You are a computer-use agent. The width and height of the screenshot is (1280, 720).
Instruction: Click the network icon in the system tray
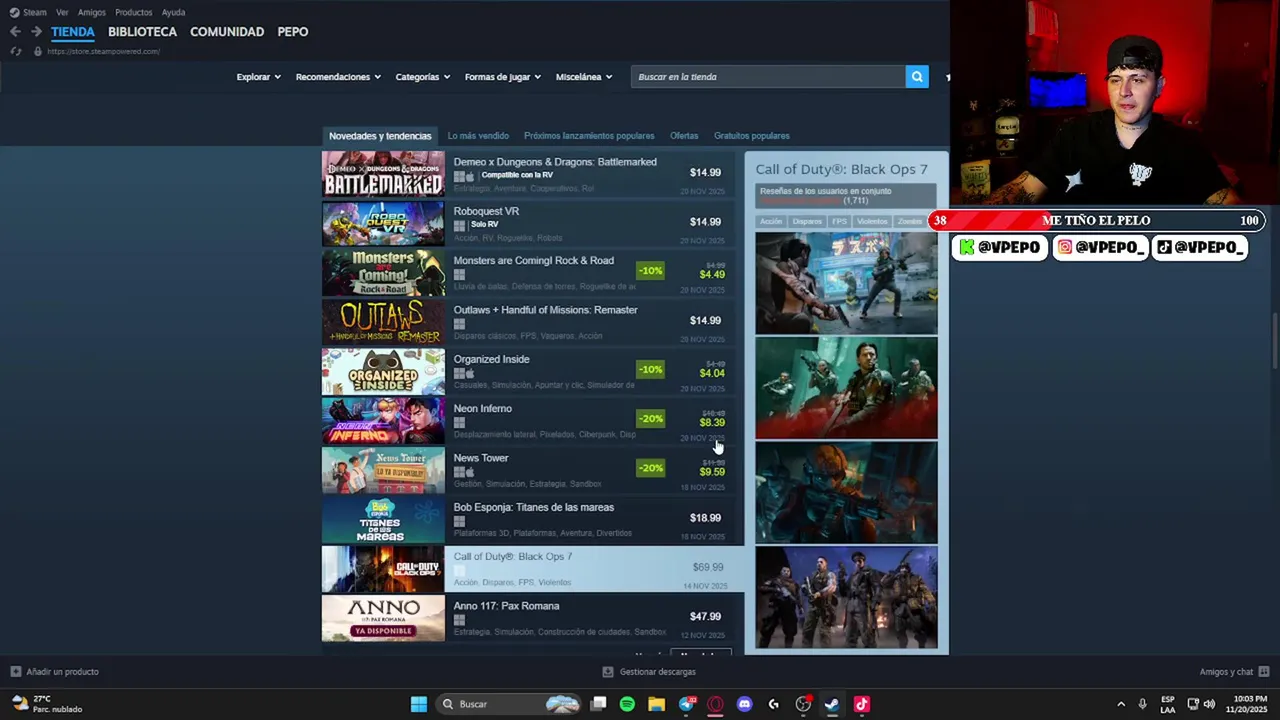1193,704
